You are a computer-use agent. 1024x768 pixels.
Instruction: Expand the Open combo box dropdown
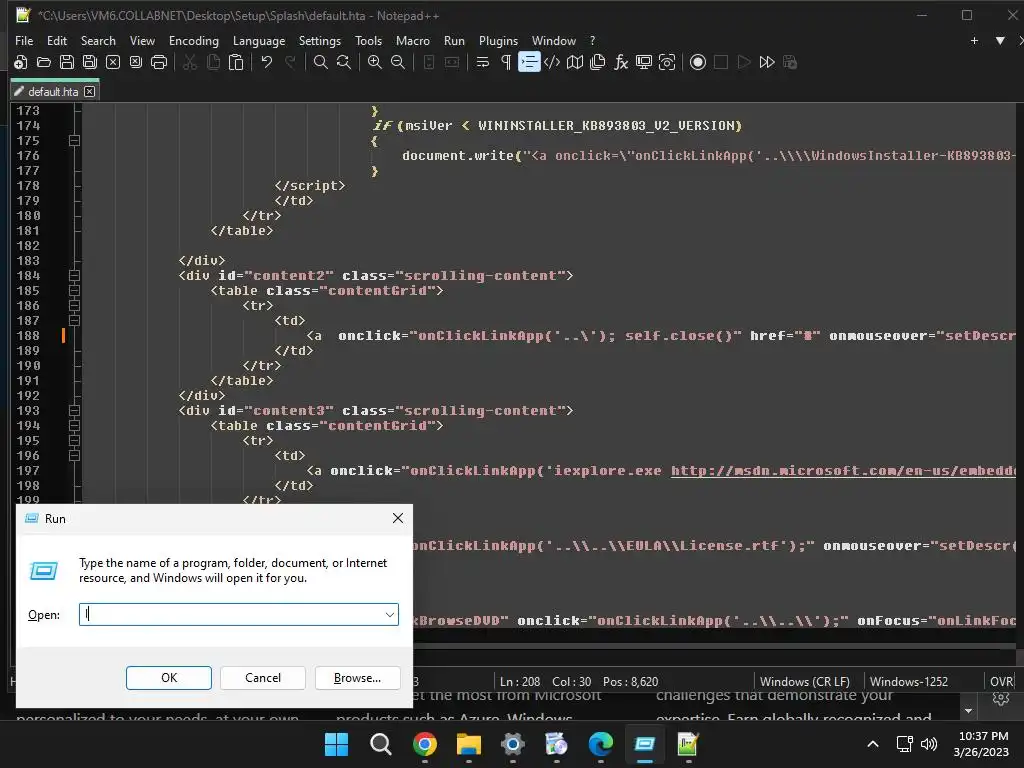389,615
